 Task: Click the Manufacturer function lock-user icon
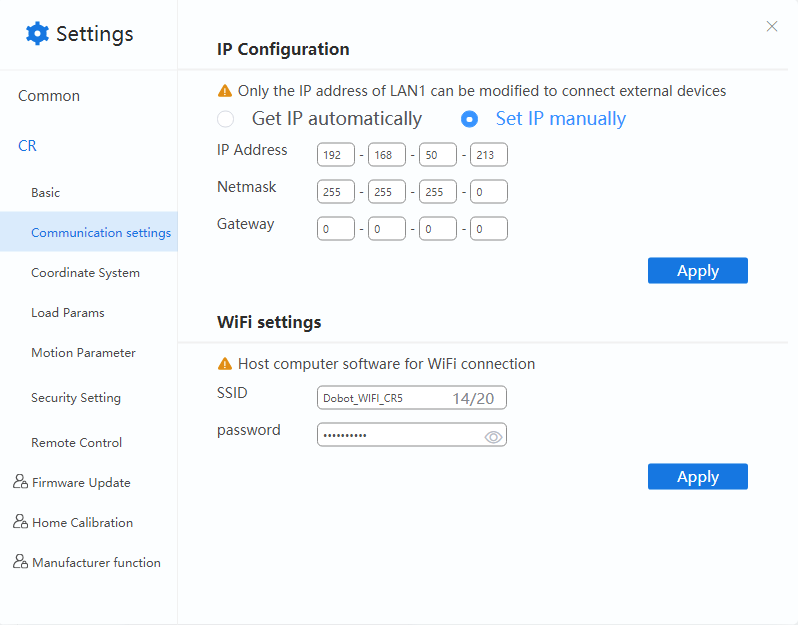[20, 562]
